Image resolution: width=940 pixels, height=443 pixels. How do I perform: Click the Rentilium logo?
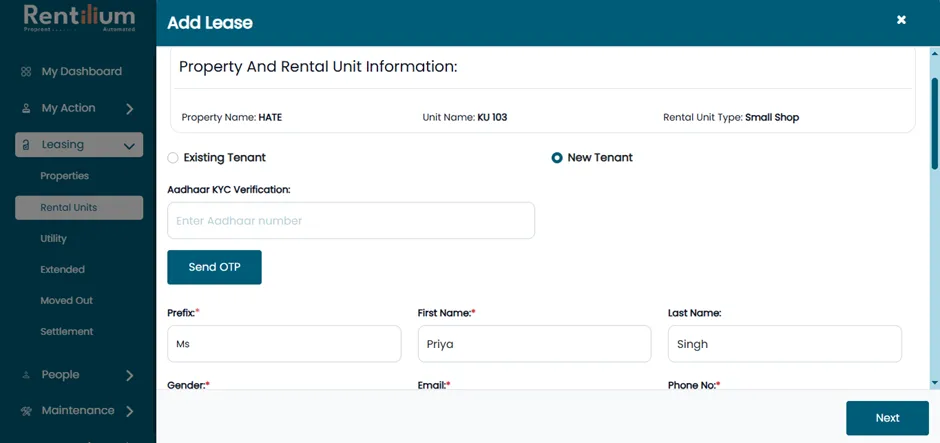click(x=79, y=19)
